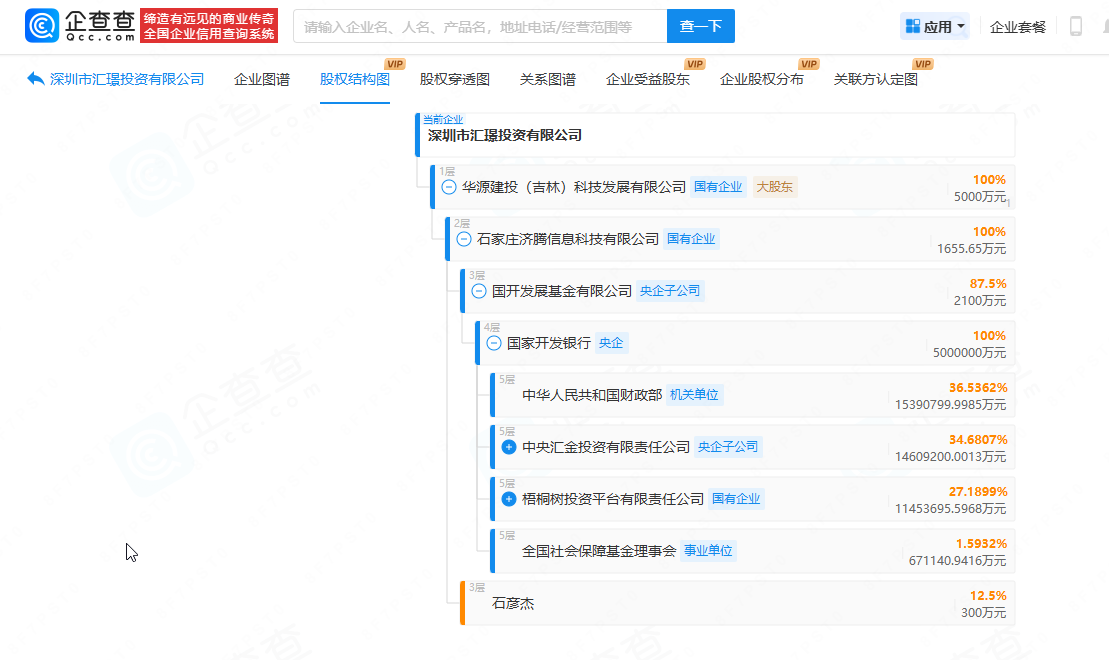The width and height of the screenshot is (1109, 660).
Task: Click the 查一下 search button
Action: click(x=701, y=26)
